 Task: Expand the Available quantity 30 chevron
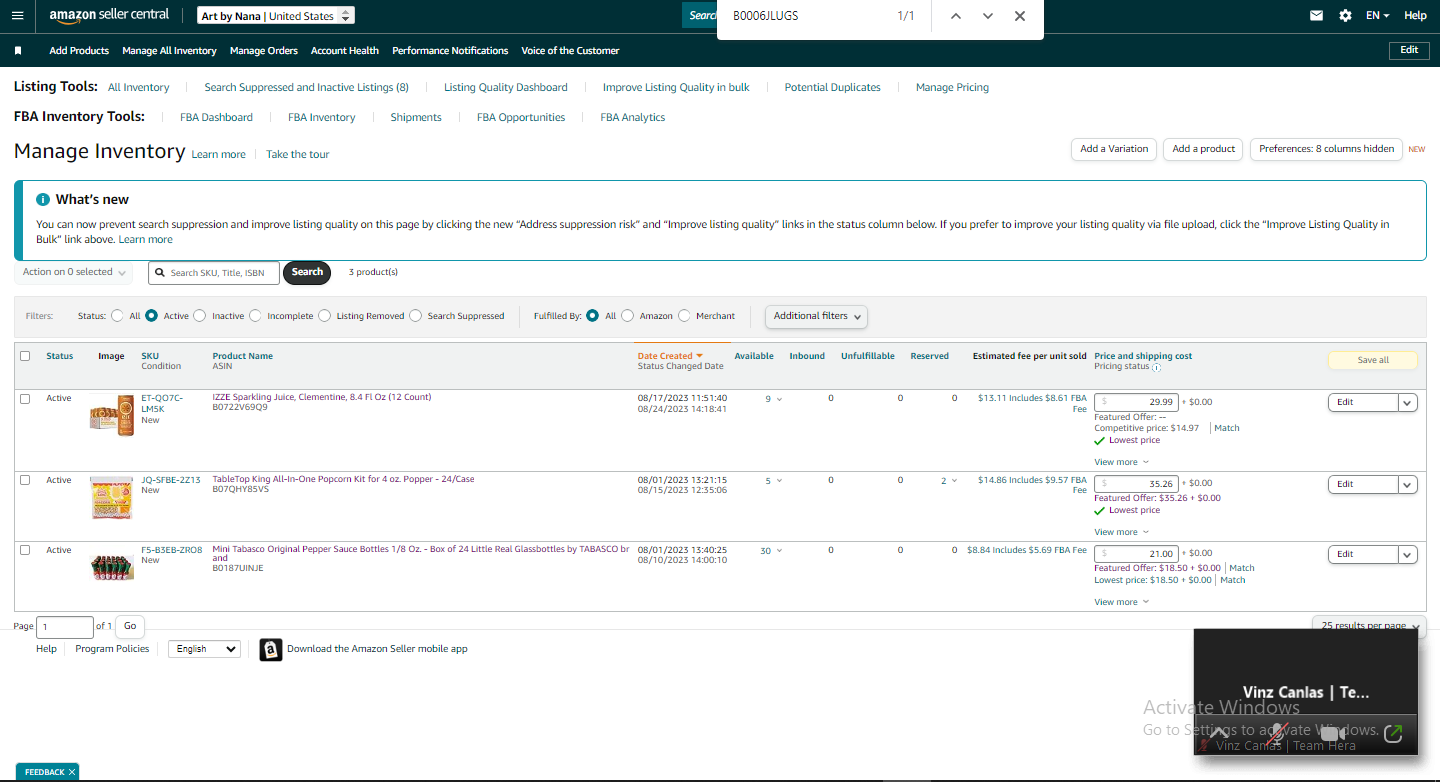point(779,551)
